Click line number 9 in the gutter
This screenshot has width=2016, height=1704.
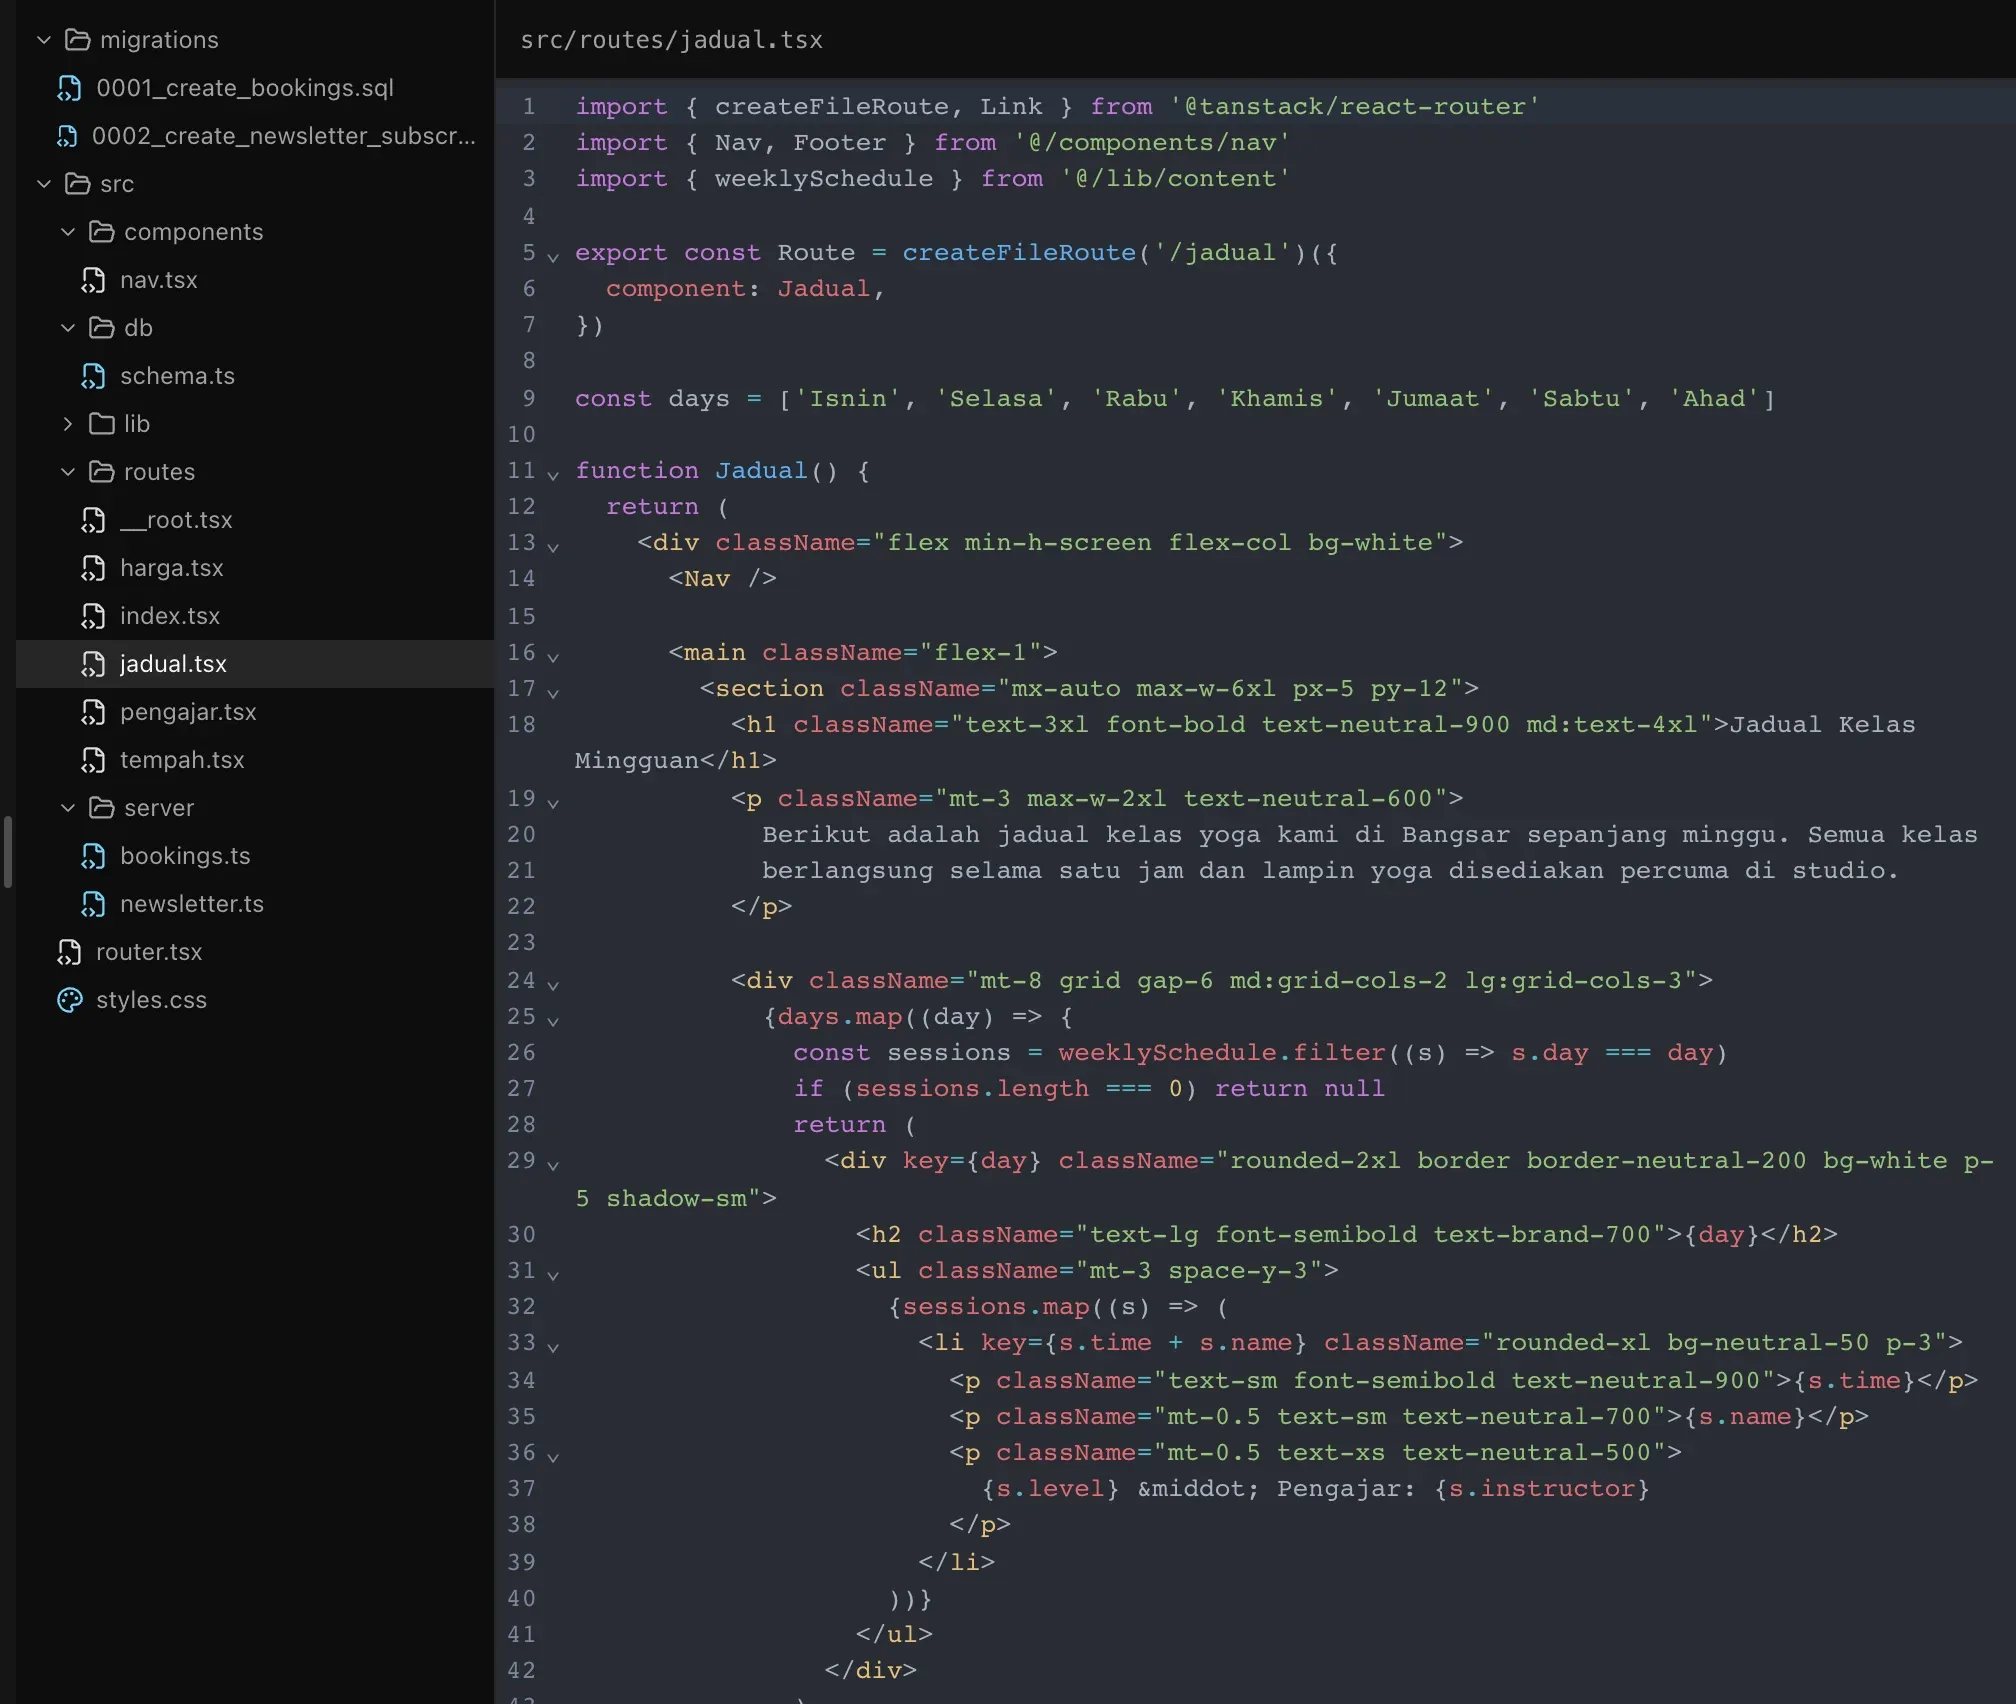529,398
